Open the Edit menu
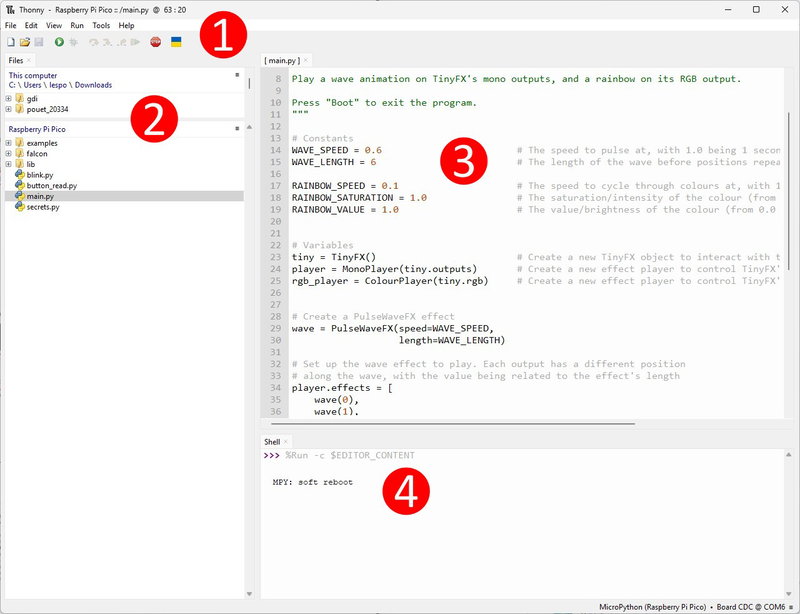The width and height of the screenshot is (800, 614). click(x=31, y=25)
